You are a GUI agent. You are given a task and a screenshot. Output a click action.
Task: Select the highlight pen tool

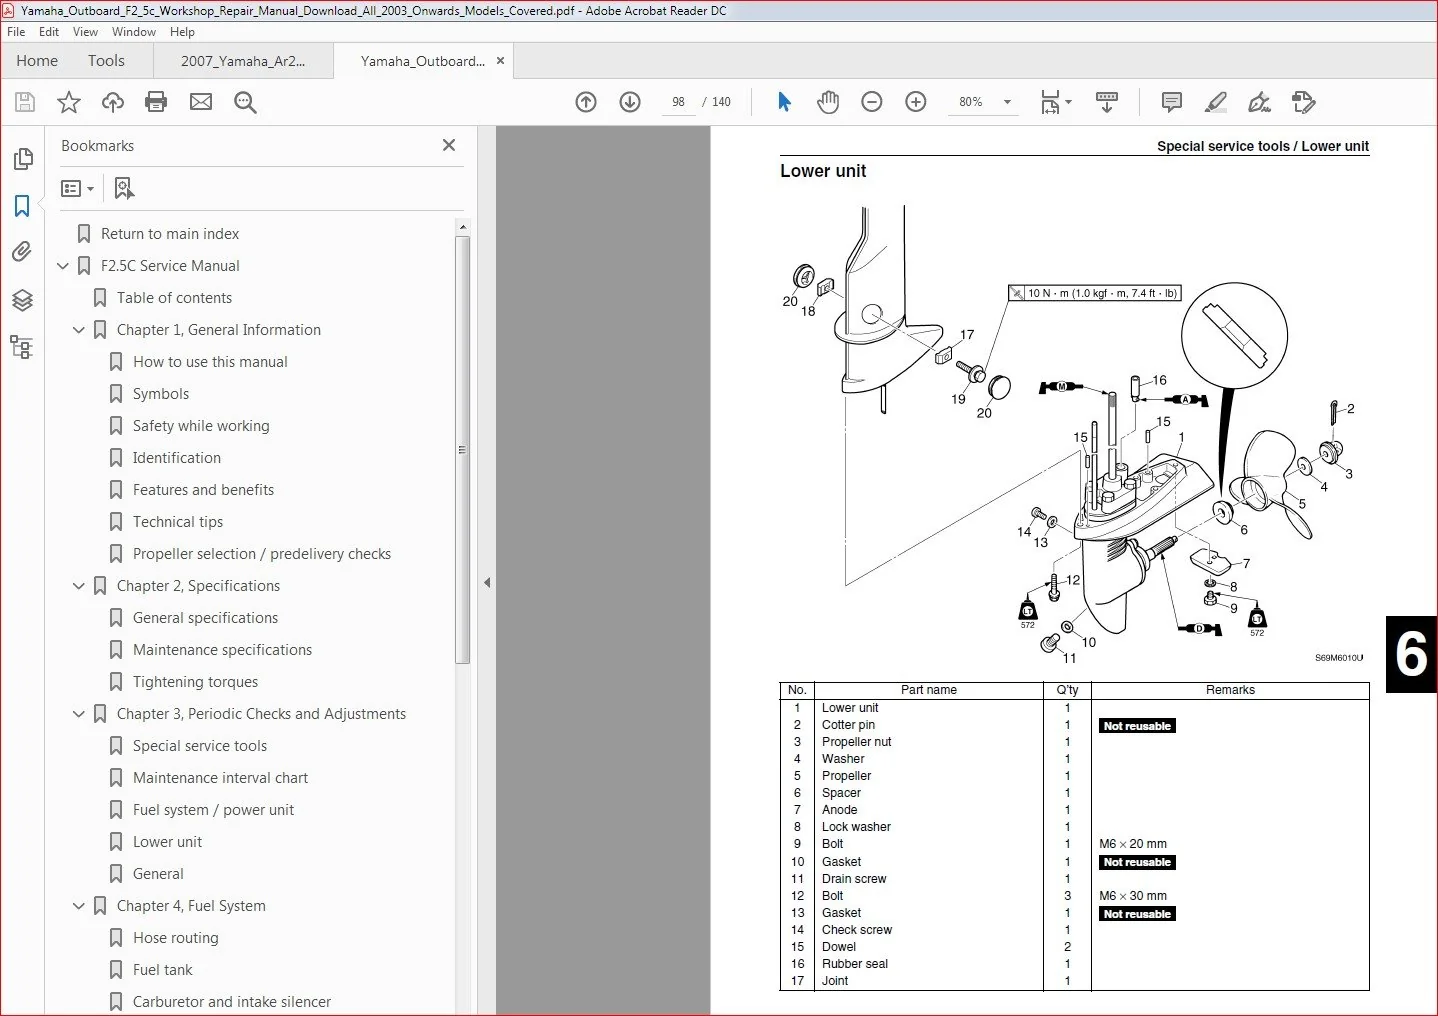click(x=1216, y=102)
